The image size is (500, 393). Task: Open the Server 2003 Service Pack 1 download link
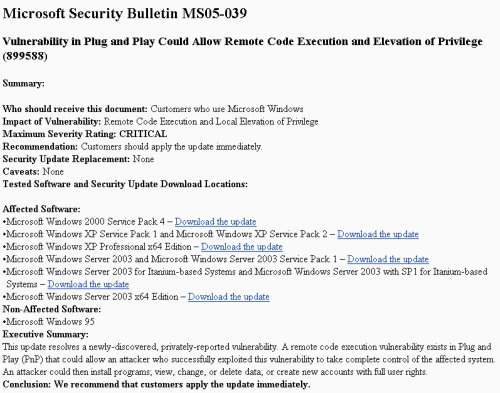click(388, 259)
